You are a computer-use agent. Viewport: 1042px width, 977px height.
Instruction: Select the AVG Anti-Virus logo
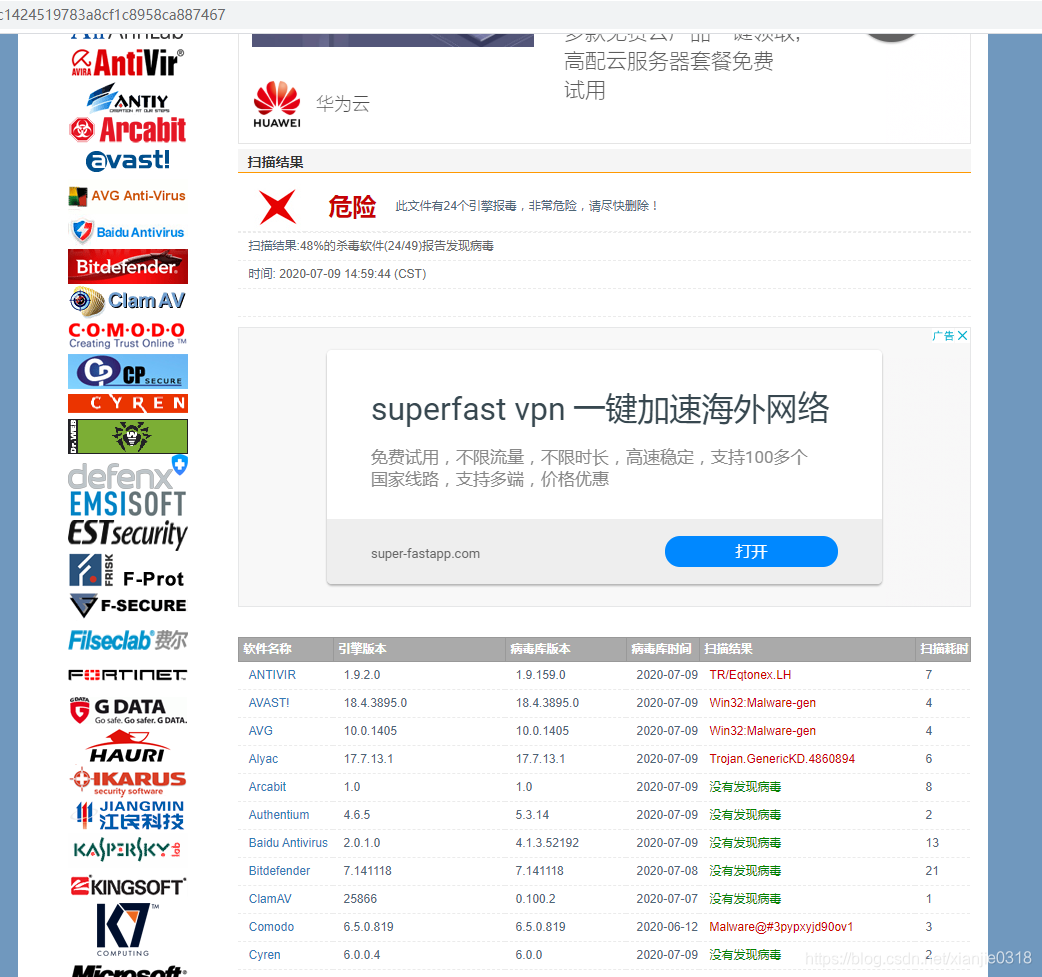(128, 196)
